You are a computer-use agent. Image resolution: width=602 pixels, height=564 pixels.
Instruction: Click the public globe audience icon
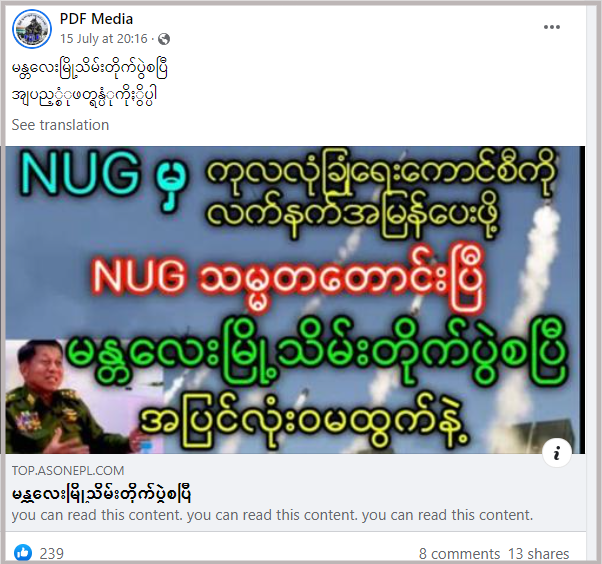pos(164,39)
